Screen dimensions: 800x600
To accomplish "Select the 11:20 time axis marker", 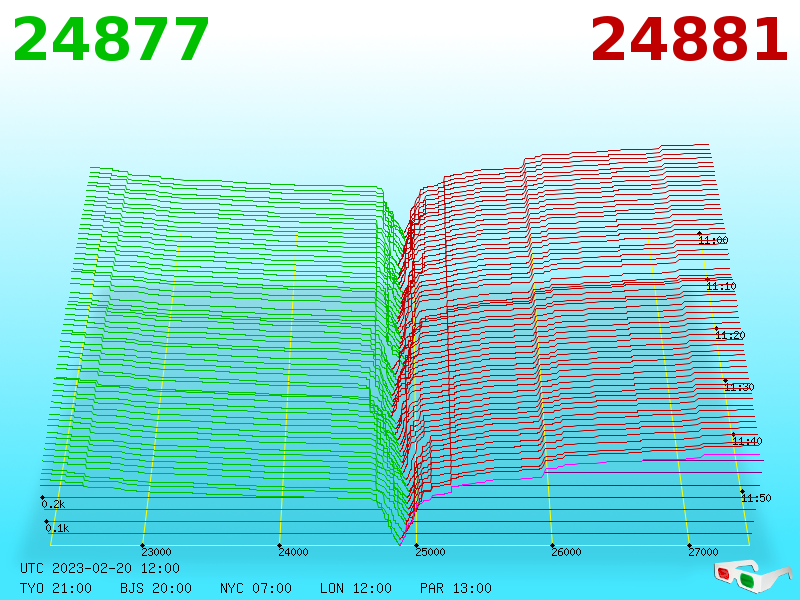I will coord(730,335).
